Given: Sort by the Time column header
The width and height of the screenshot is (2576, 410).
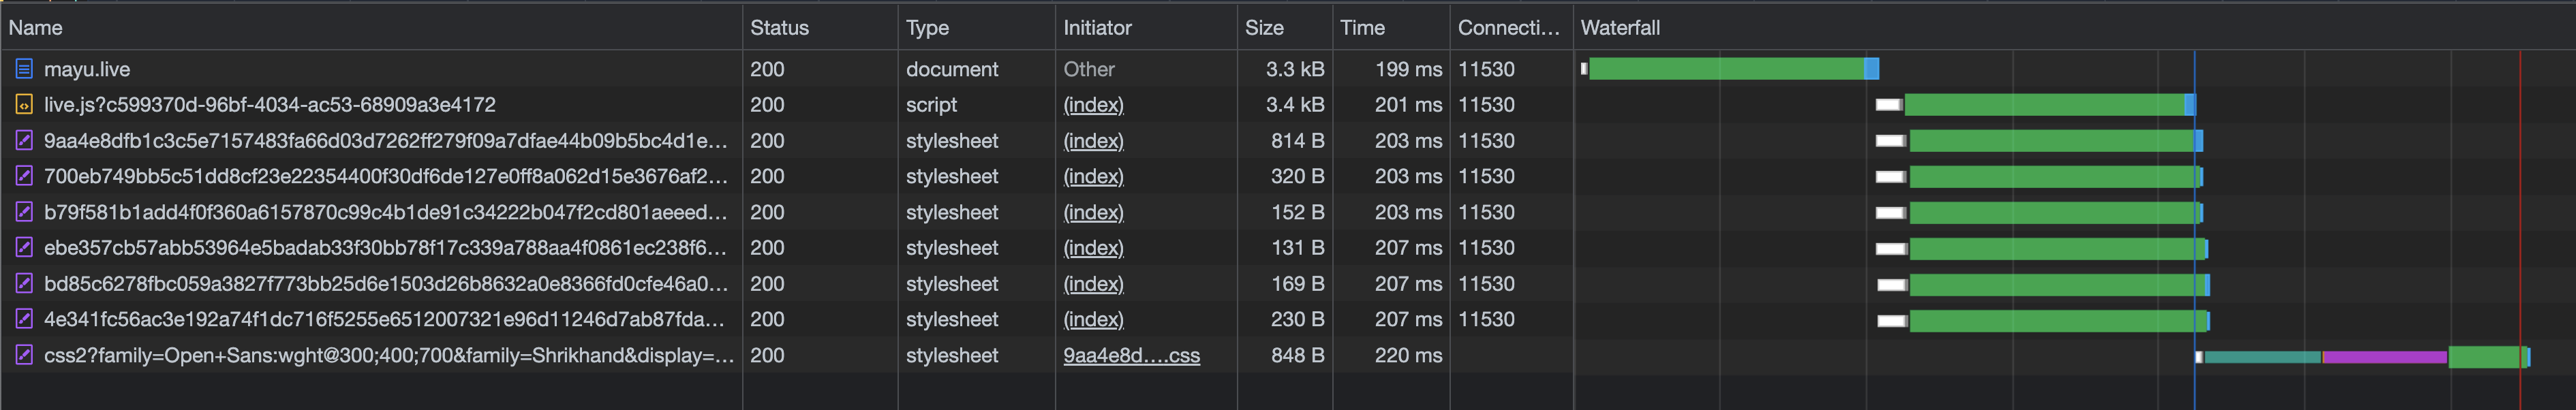Looking at the screenshot, I should (x=1362, y=28).
